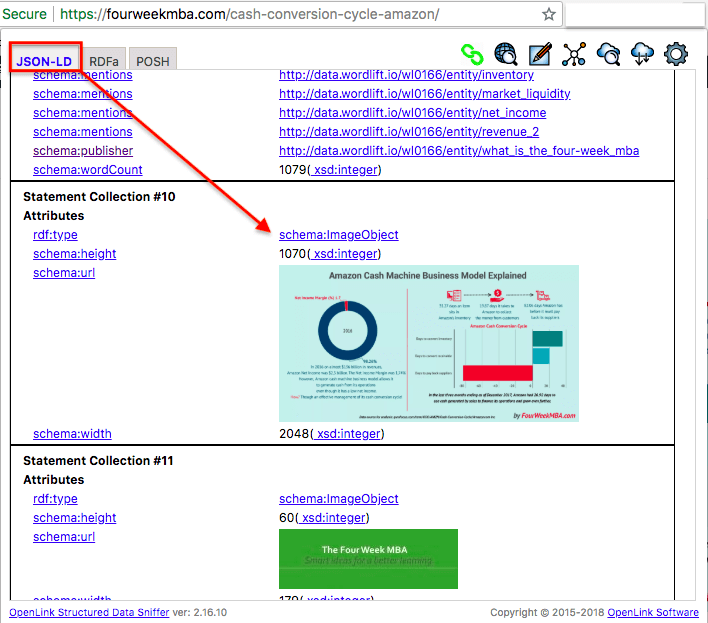
Task: Click xsd:integer next to 1070
Action: pos(344,254)
